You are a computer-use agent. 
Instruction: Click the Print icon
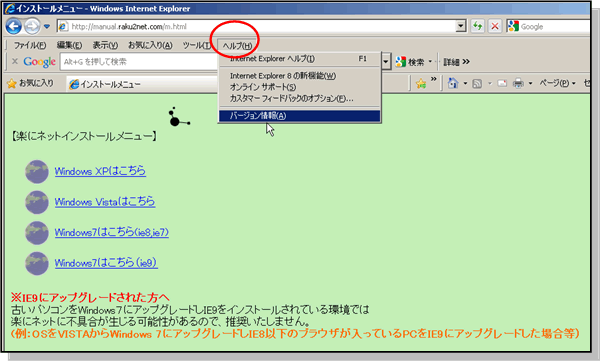518,83
